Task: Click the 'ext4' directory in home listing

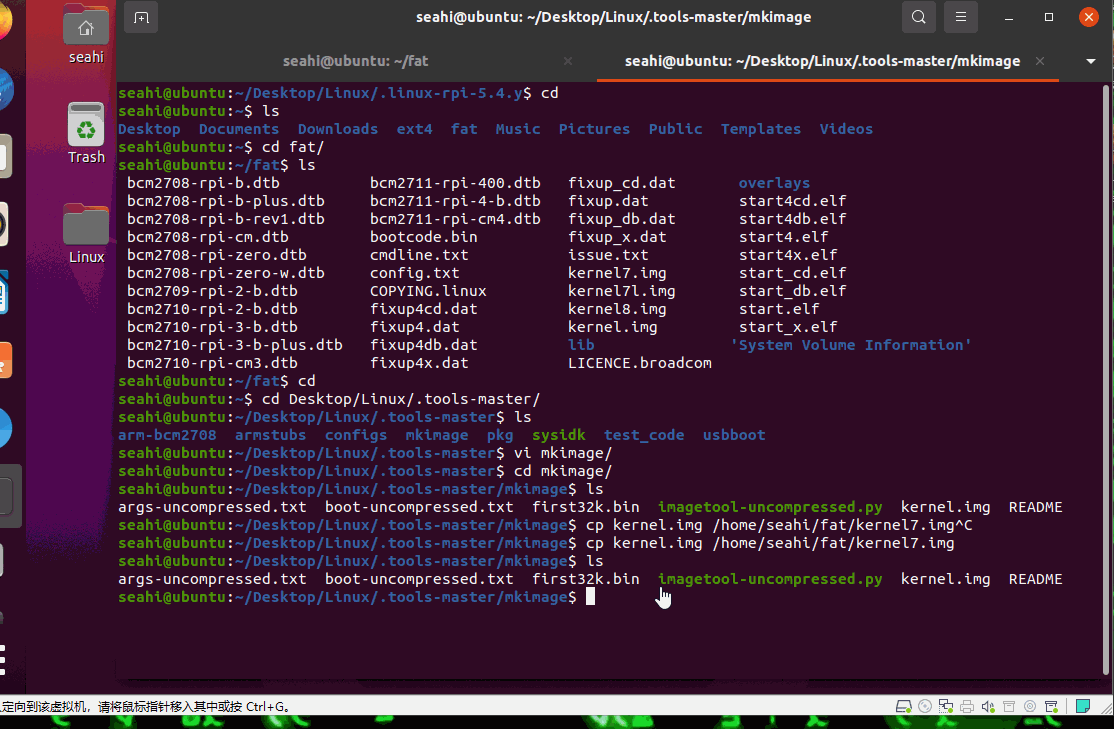Action: (x=414, y=129)
